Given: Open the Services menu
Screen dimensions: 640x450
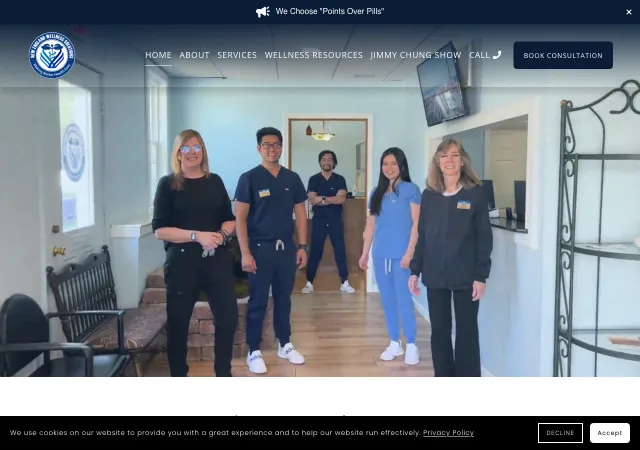Looking at the screenshot, I should [237, 55].
